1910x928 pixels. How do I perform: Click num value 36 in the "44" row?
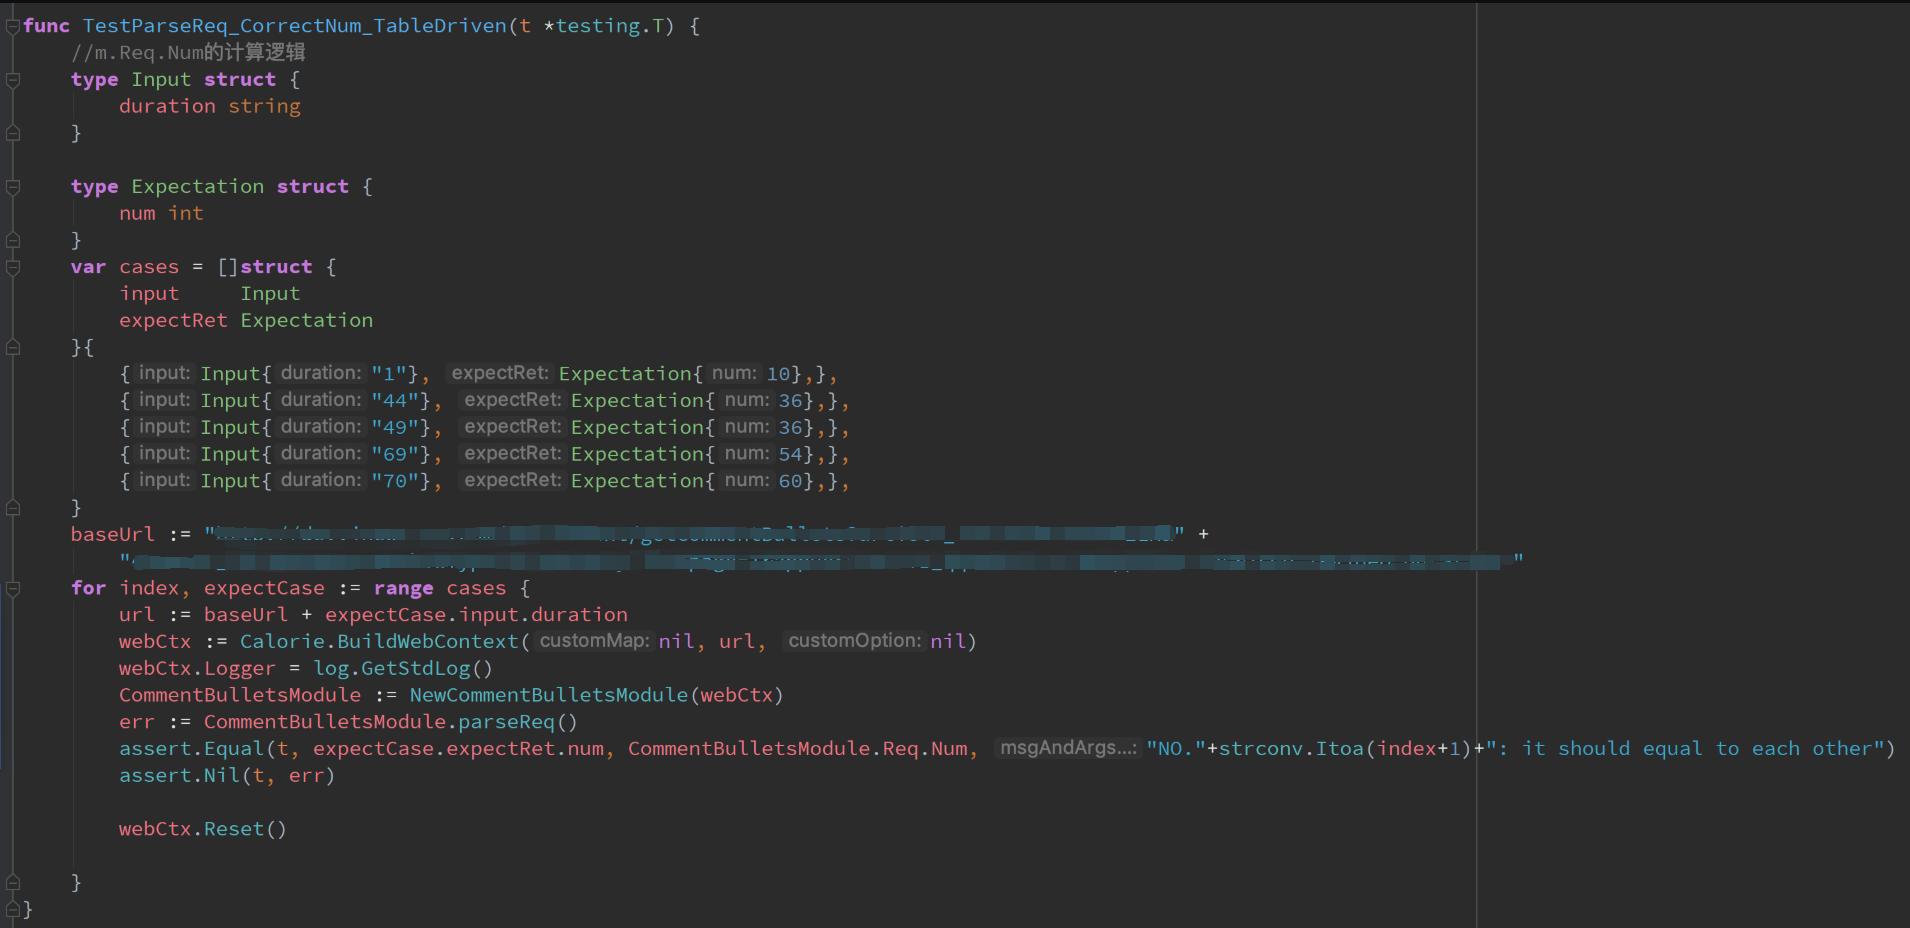pyautogui.click(x=790, y=401)
